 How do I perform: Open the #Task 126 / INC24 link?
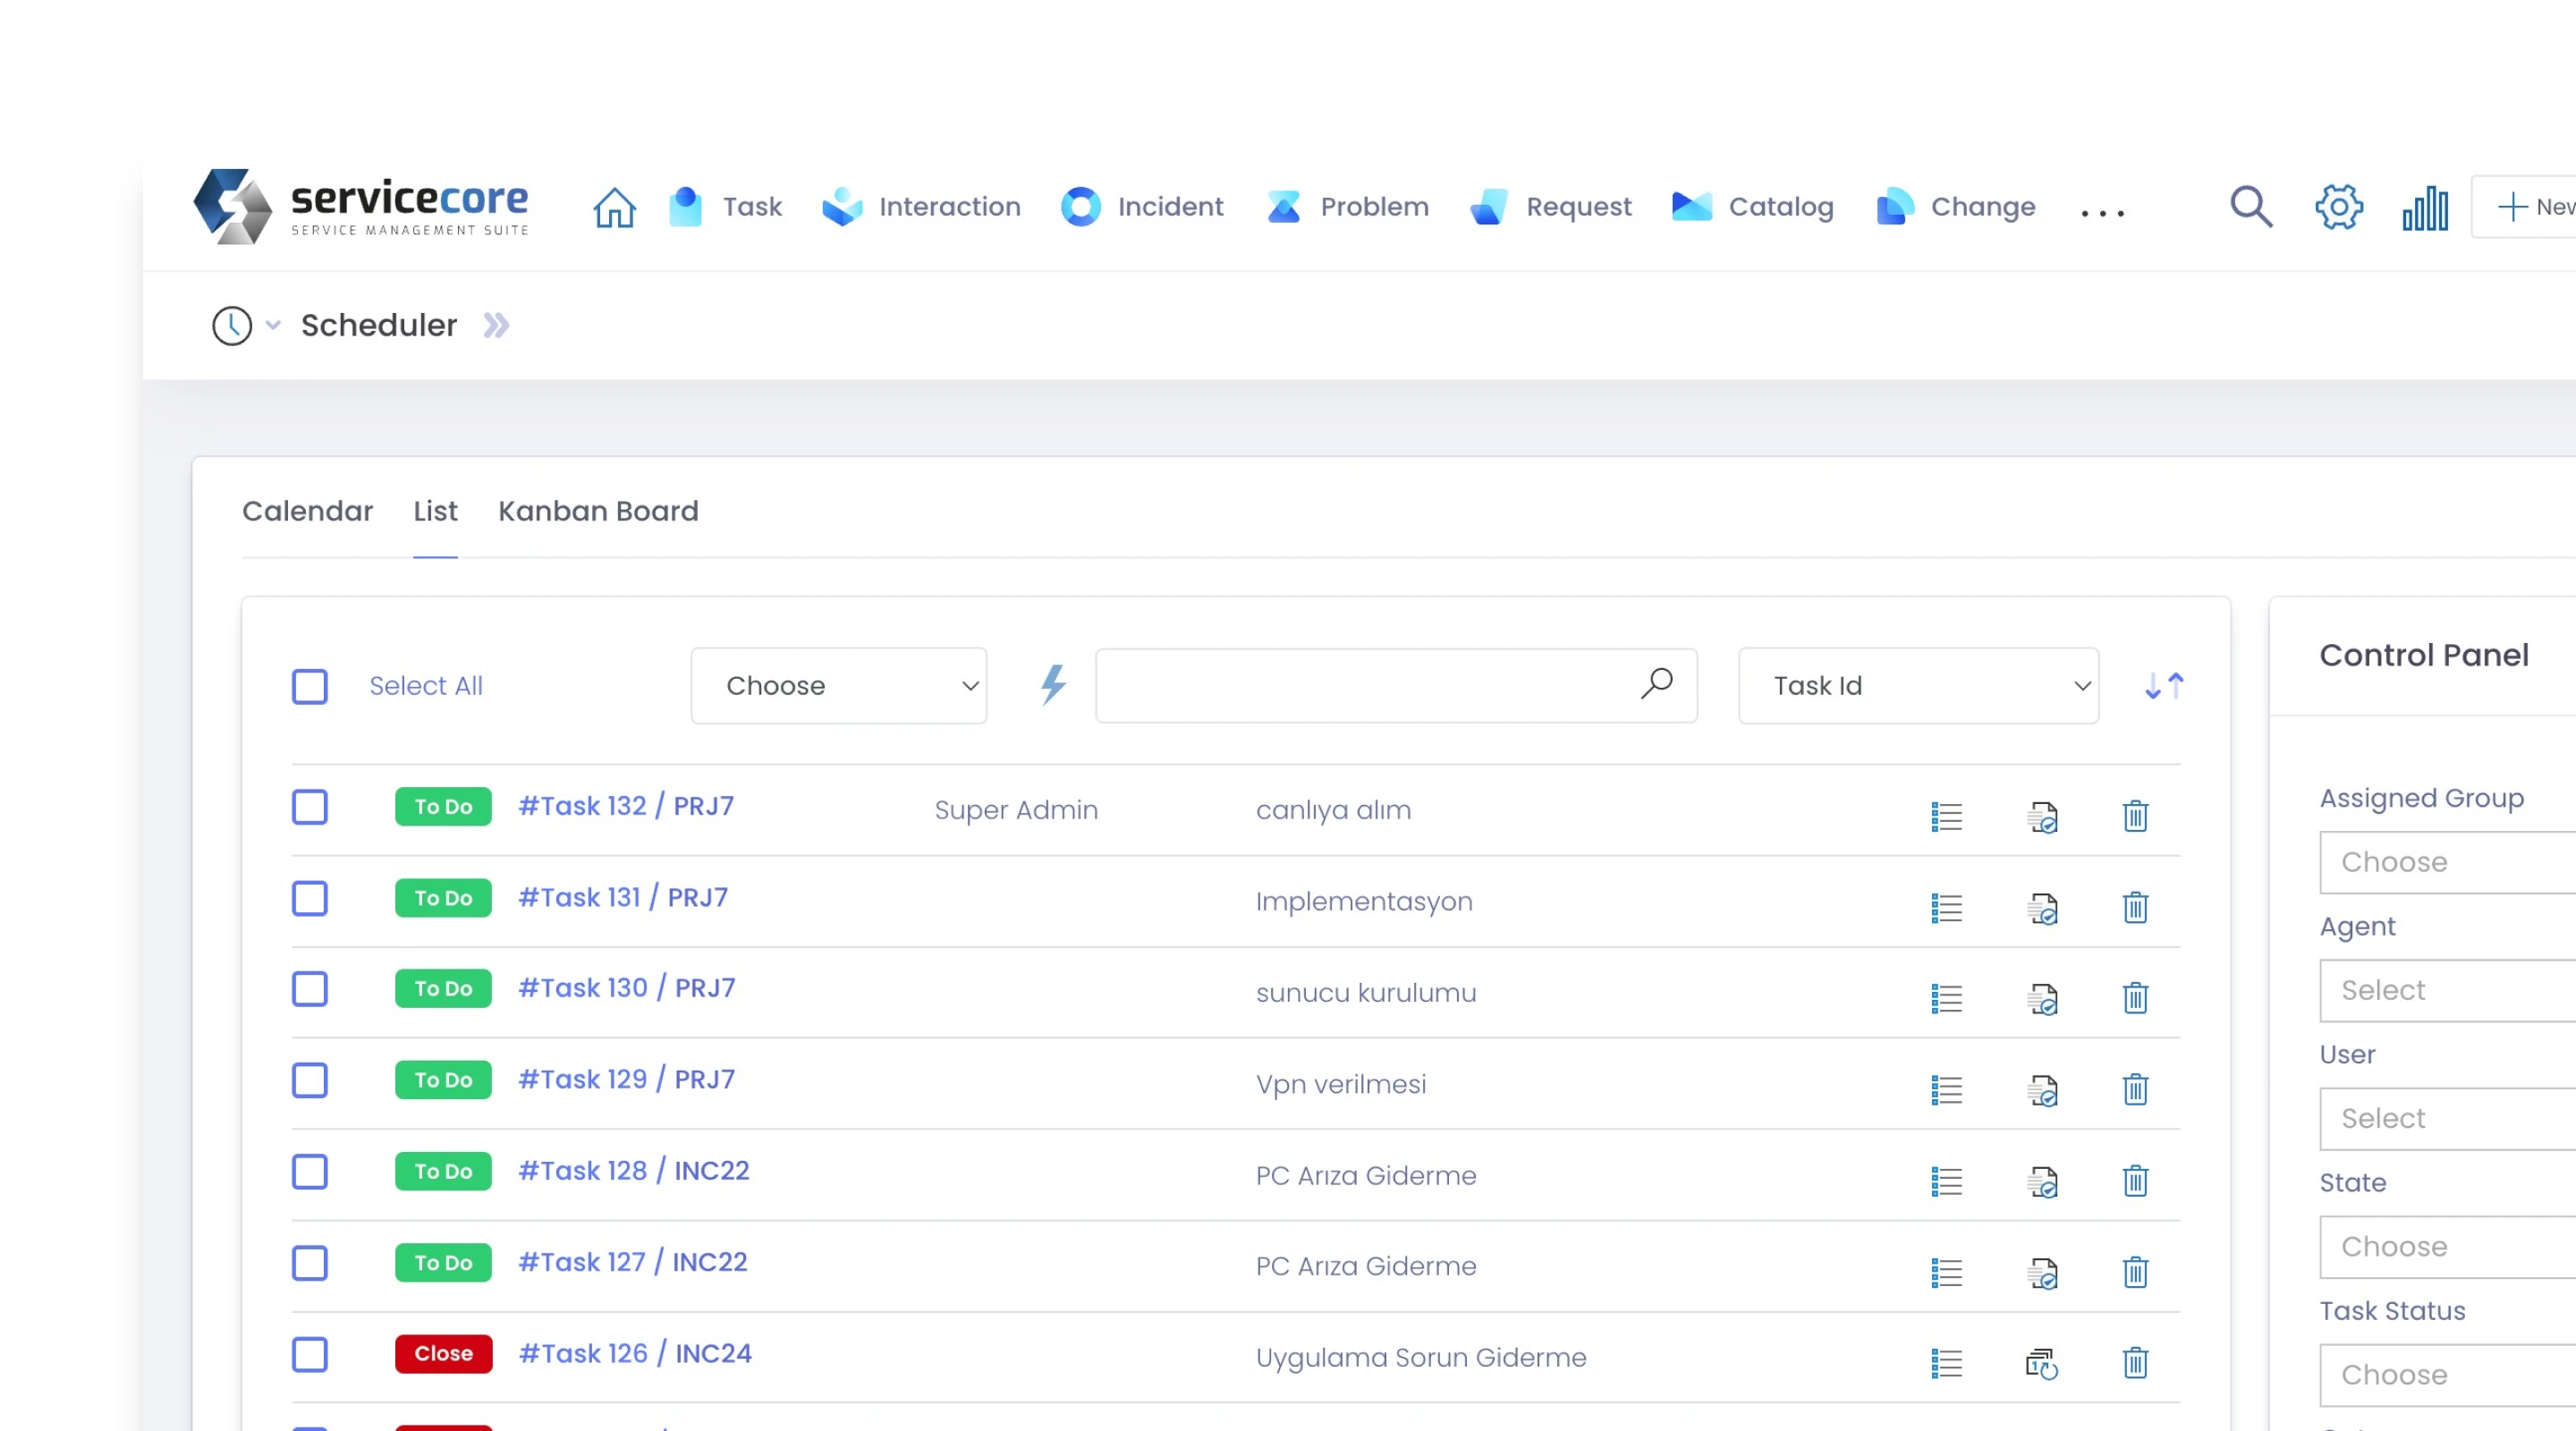(635, 1353)
